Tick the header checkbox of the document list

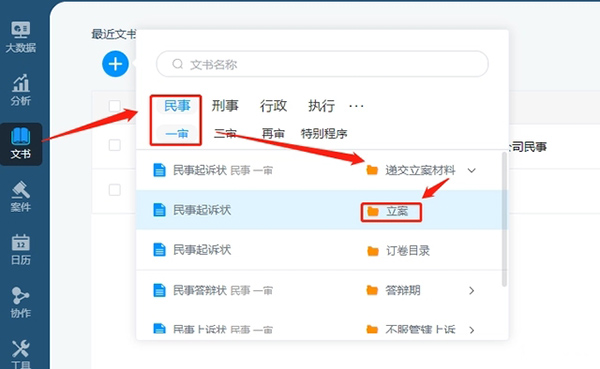pos(115,106)
